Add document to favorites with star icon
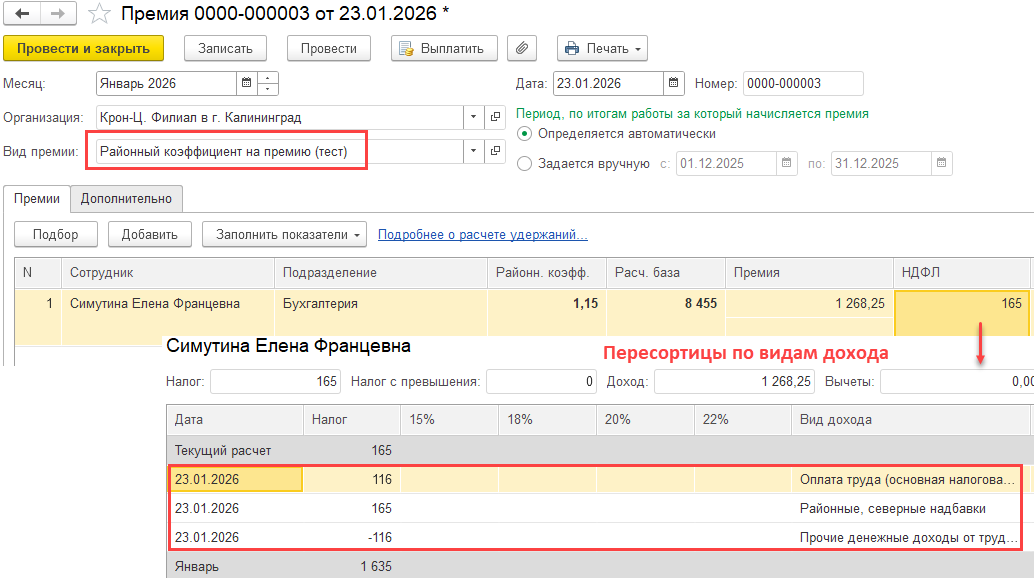The height and width of the screenshot is (578, 1034). click(99, 14)
